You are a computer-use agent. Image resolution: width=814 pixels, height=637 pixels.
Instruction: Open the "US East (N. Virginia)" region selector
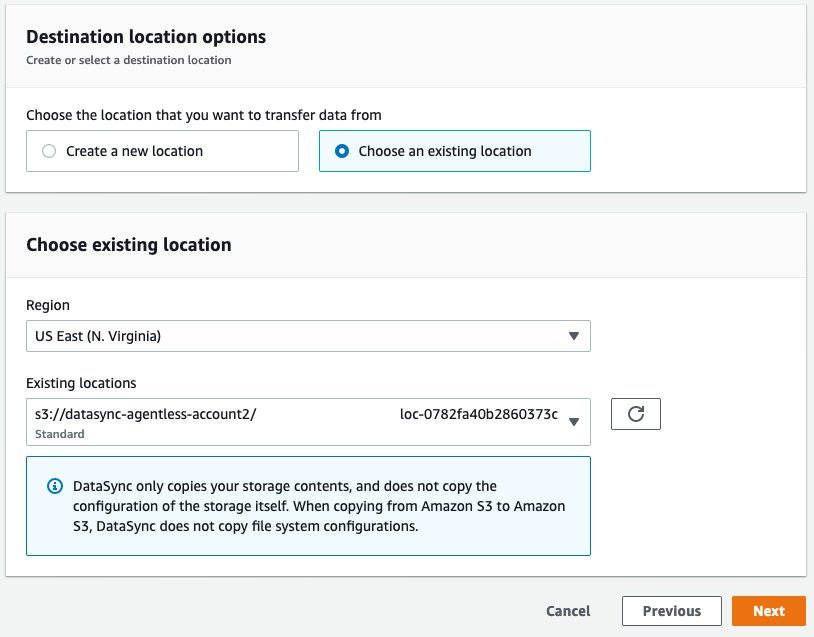tap(300, 336)
